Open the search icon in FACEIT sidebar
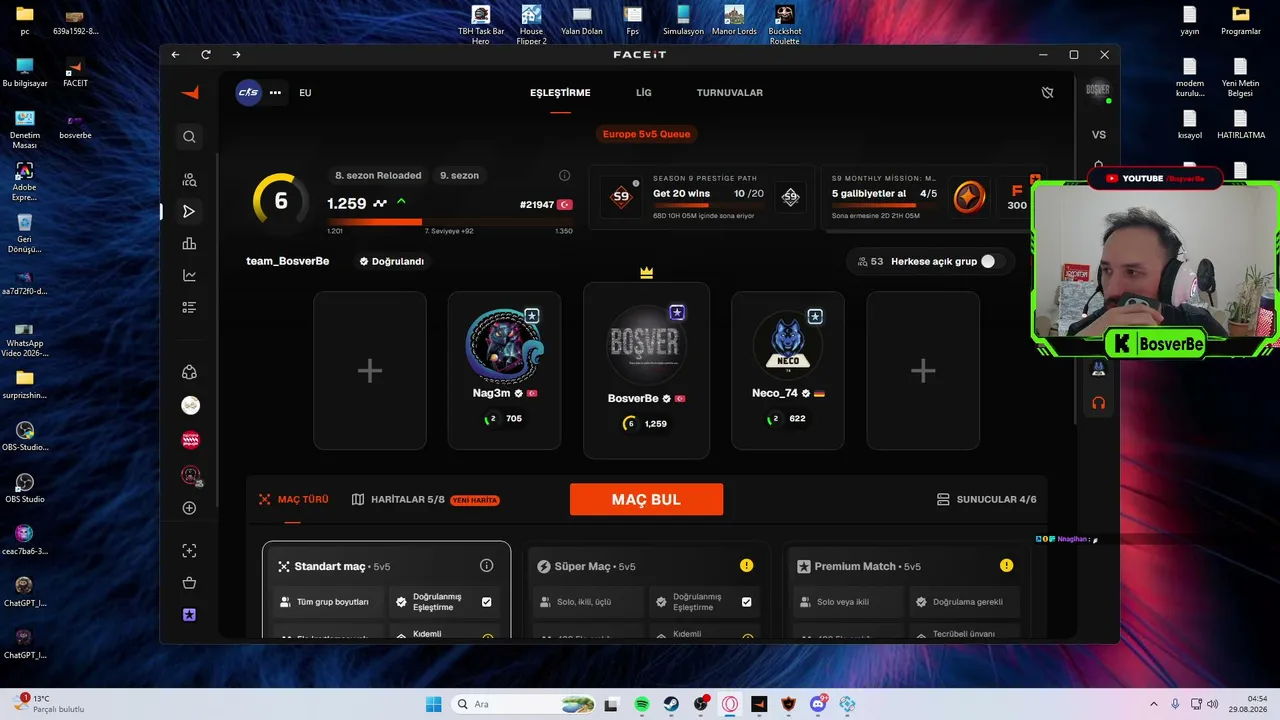Viewport: 1280px width, 720px height. (x=189, y=136)
